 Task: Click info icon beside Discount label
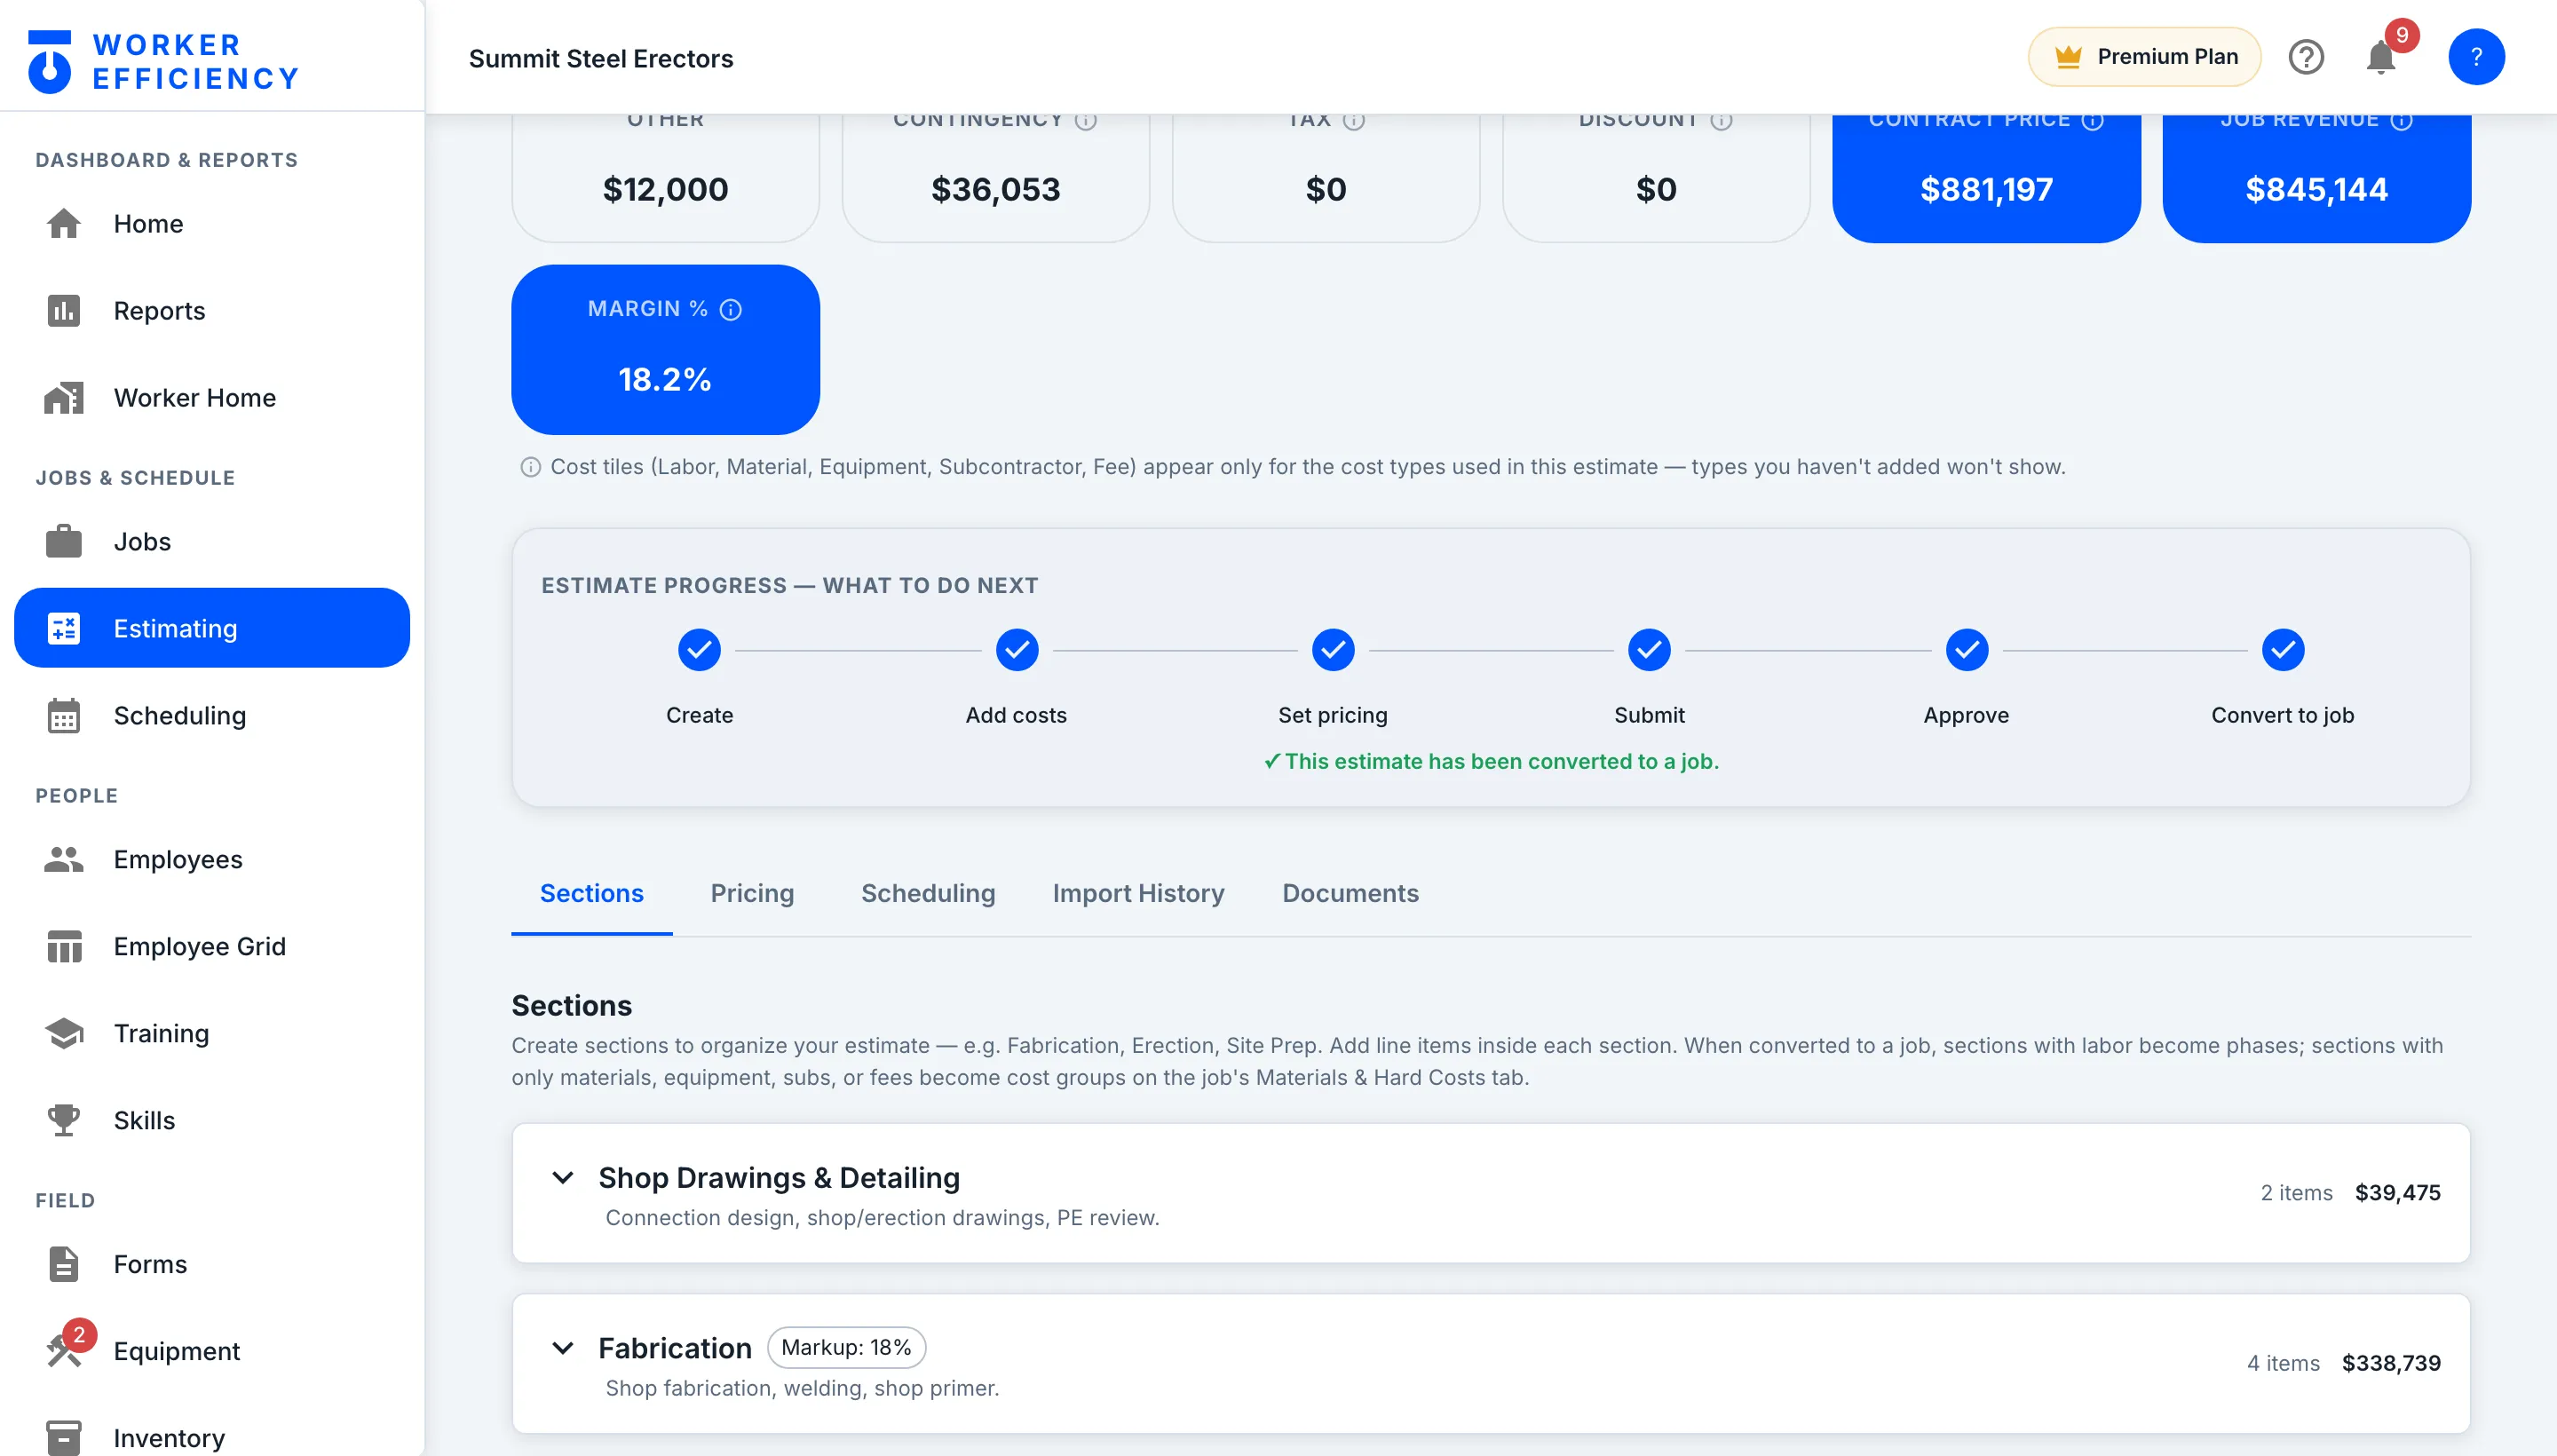coord(1721,121)
